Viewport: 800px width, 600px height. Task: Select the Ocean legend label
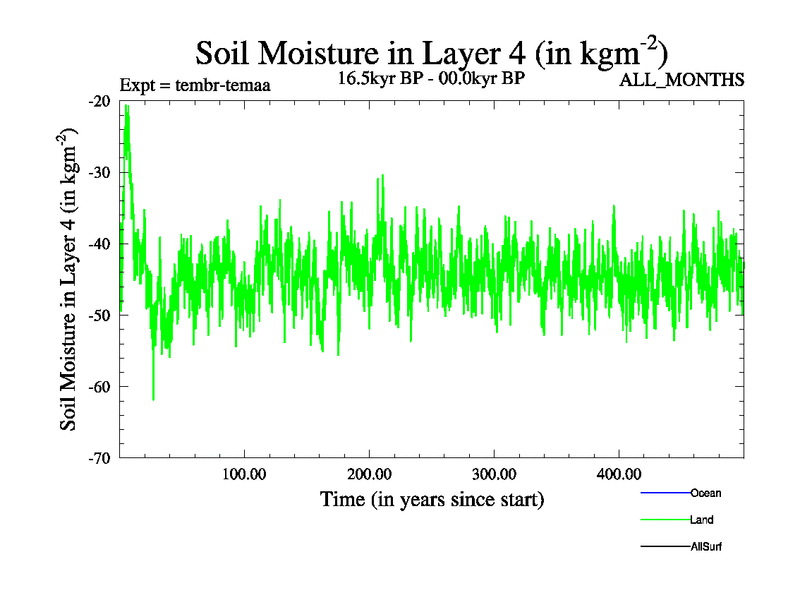coord(705,493)
